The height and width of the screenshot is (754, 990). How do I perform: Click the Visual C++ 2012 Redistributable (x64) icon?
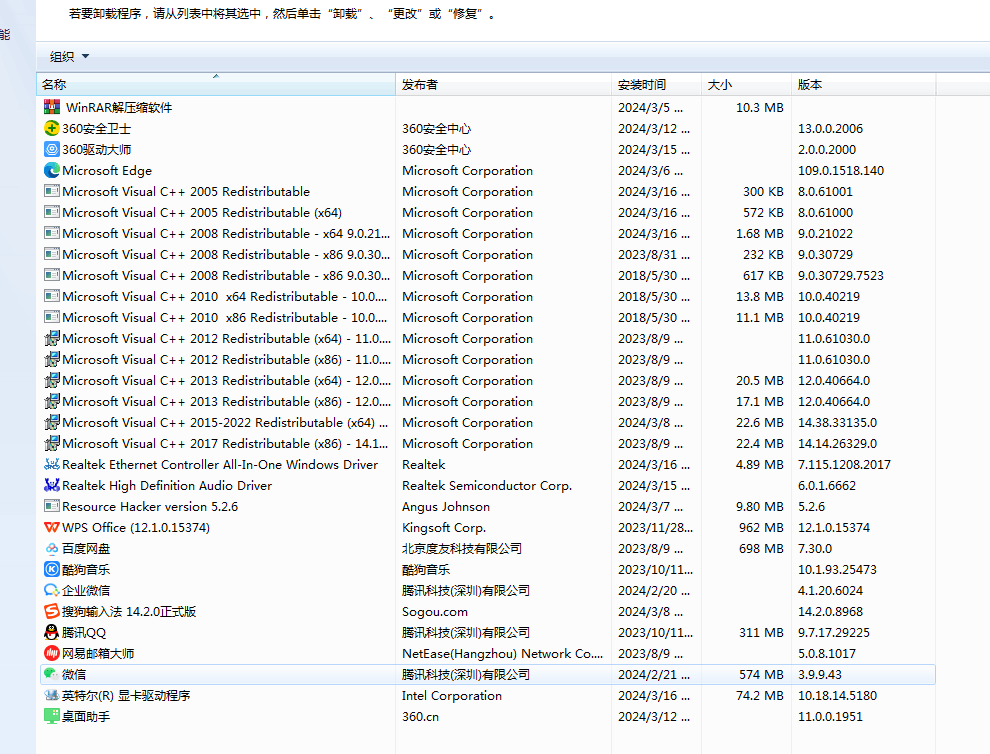(x=52, y=338)
